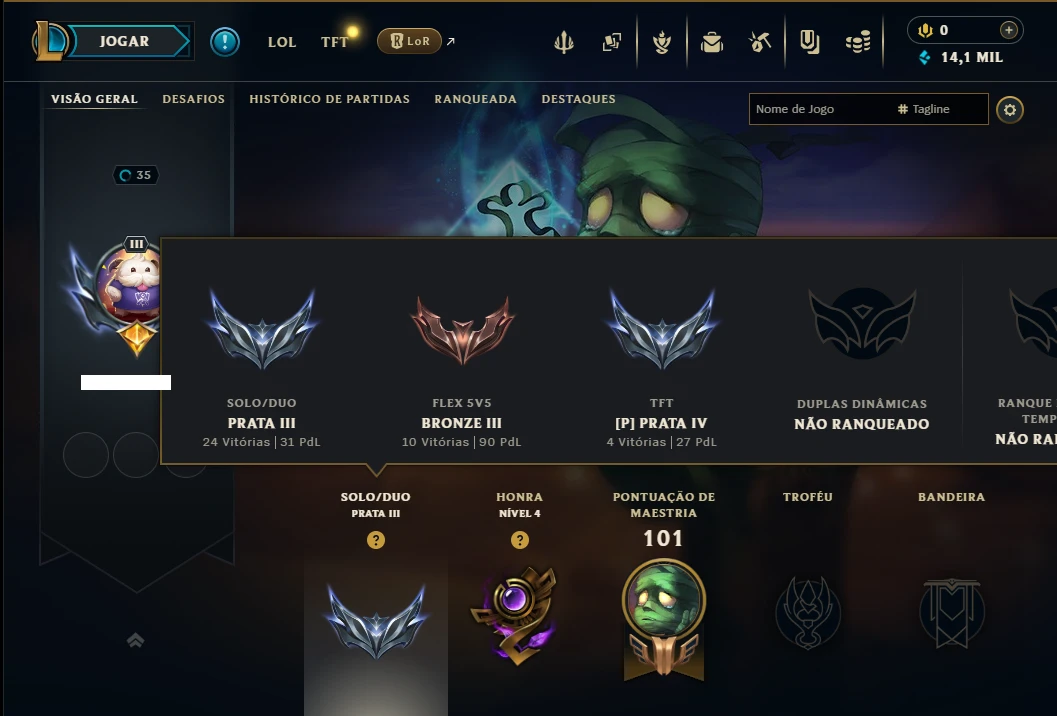This screenshot has width=1057, height=716.
Task: Switch to the Desafios tab
Action: click(x=193, y=99)
